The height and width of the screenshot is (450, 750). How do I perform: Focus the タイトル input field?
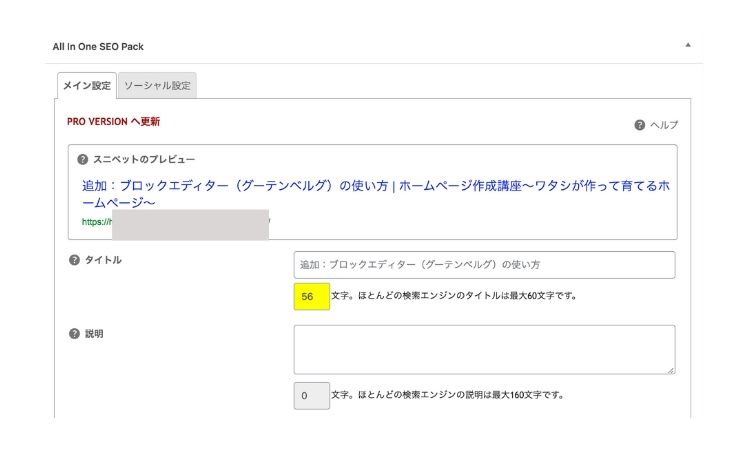485,265
